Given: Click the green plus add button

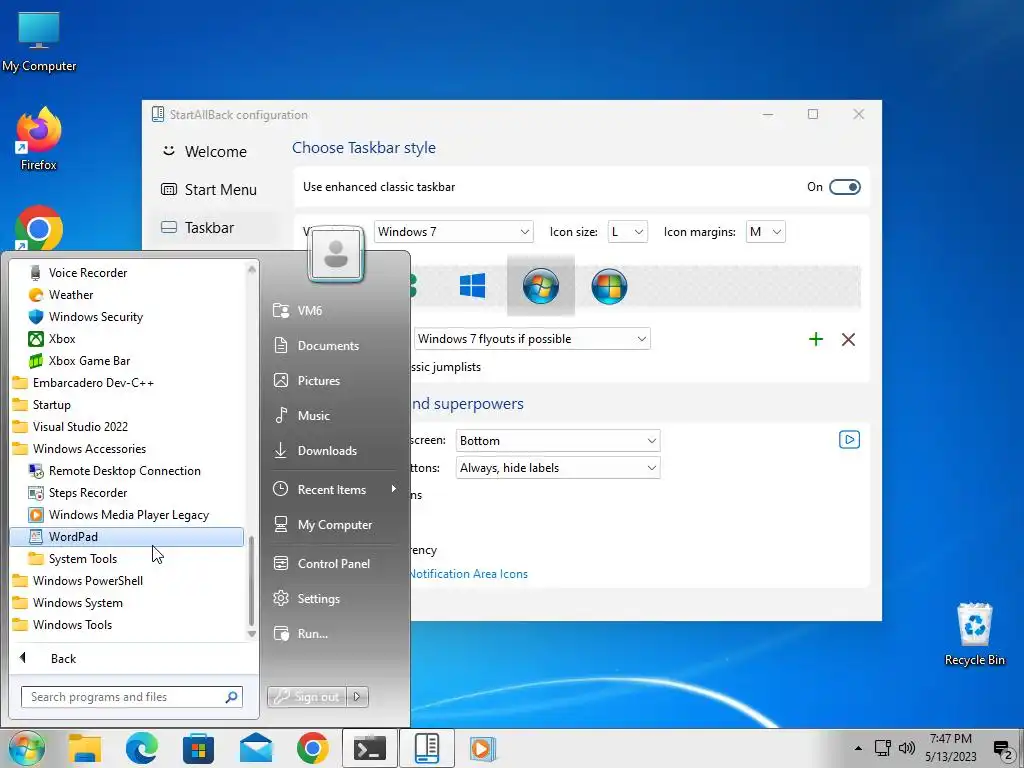Looking at the screenshot, I should (x=816, y=339).
